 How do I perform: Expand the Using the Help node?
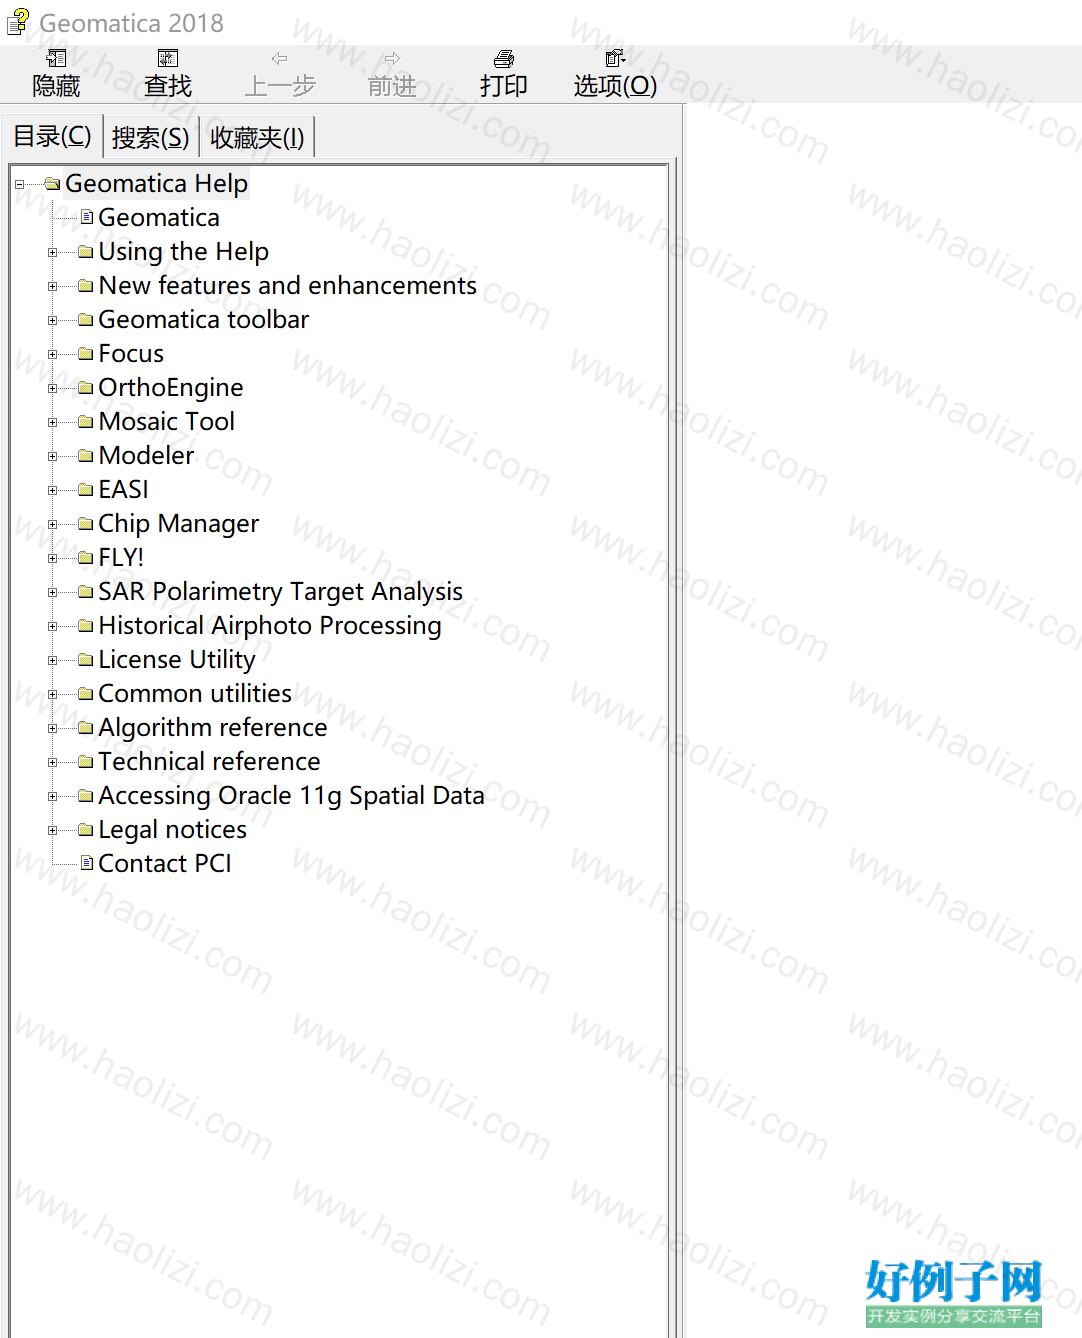coord(52,252)
